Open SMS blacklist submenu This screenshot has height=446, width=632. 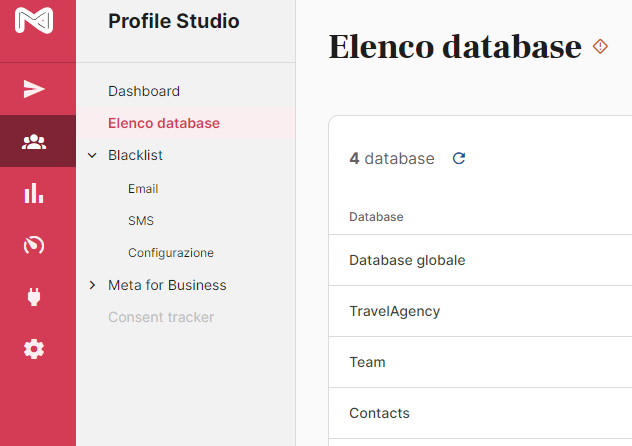click(141, 221)
